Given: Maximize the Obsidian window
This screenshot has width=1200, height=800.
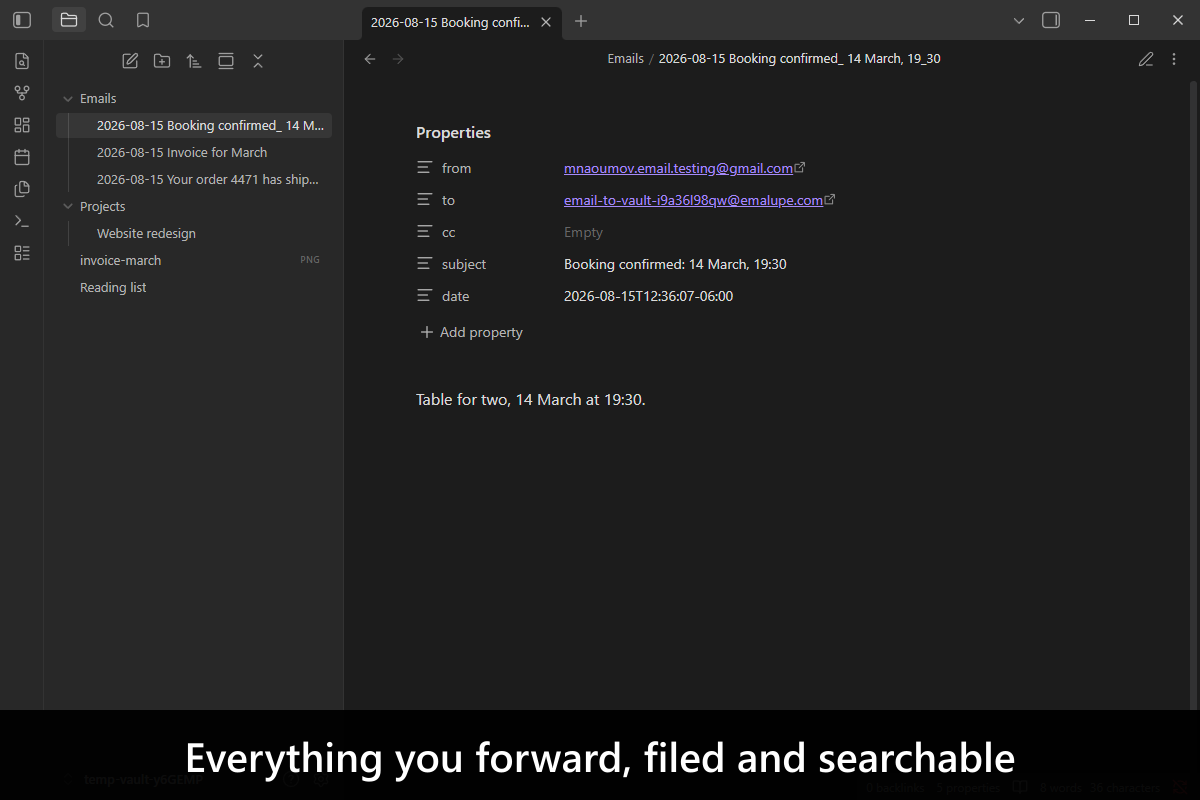Looking at the screenshot, I should [x=1134, y=20].
